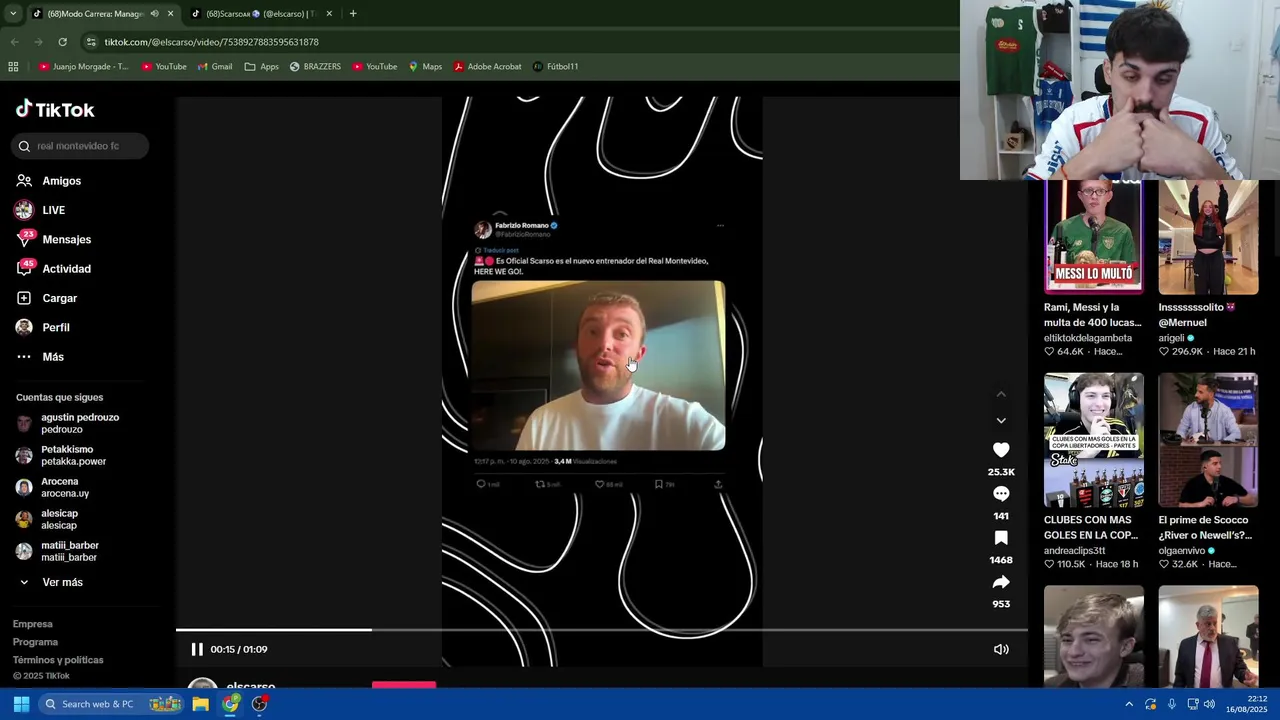The image size is (1280, 720).
Task: Seek on the video progress bar
Action: click(x=601, y=630)
